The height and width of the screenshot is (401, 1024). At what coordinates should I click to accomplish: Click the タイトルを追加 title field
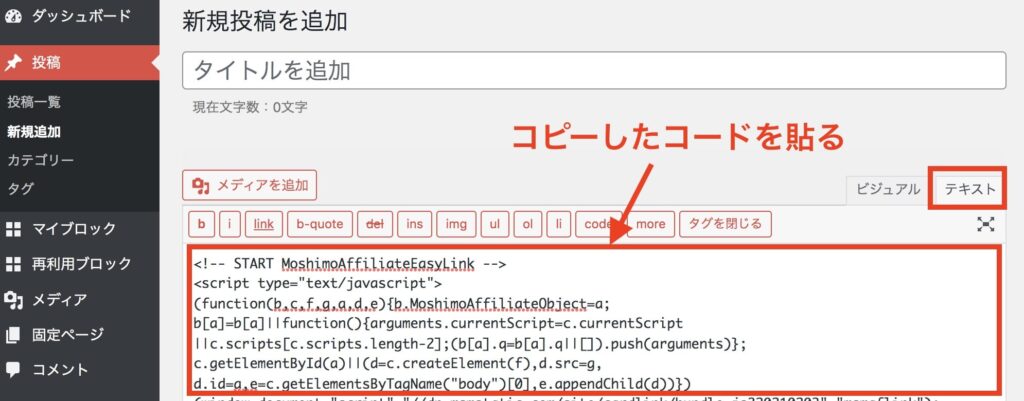(594, 70)
